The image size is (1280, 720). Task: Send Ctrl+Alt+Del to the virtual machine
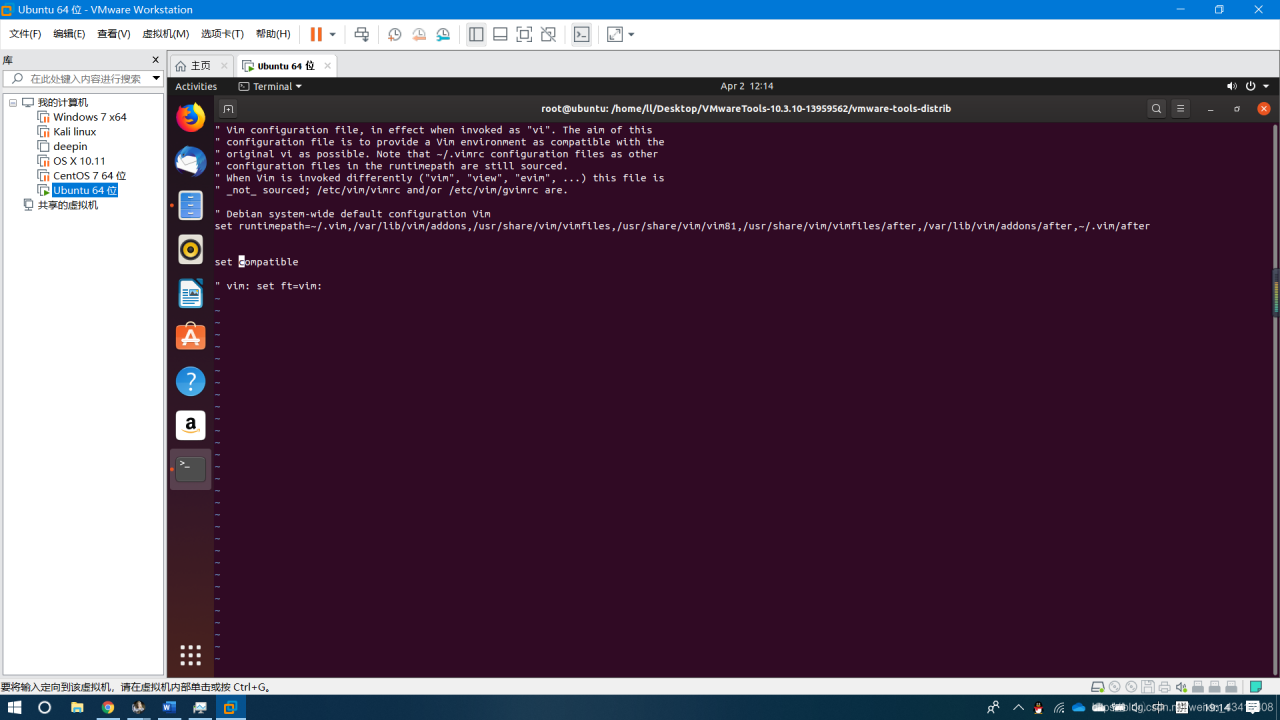pos(362,34)
